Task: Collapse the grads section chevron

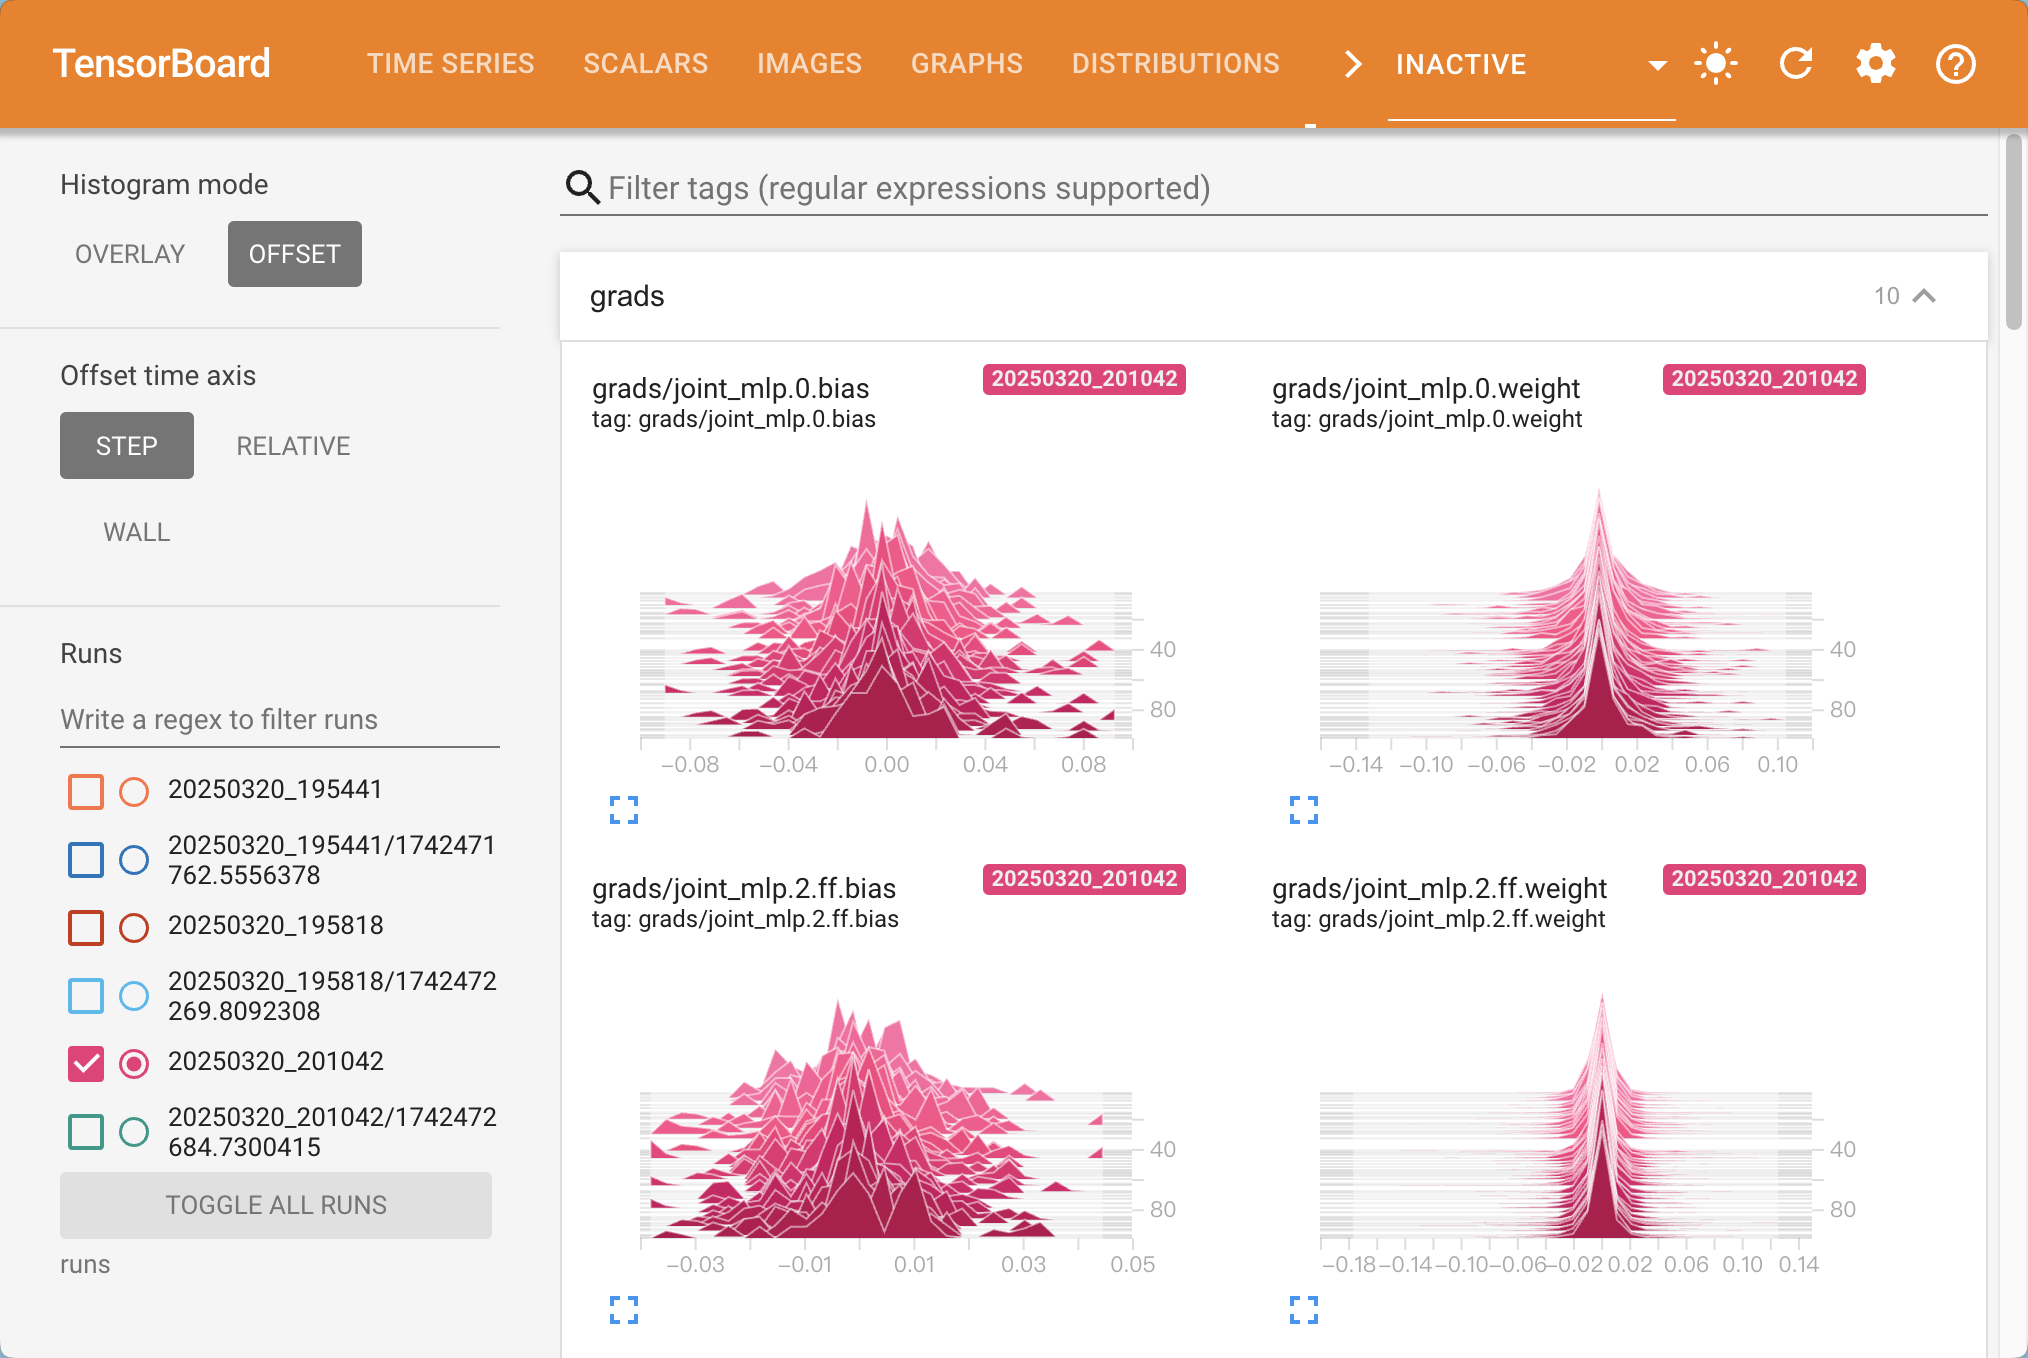Action: [x=1924, y=296]
